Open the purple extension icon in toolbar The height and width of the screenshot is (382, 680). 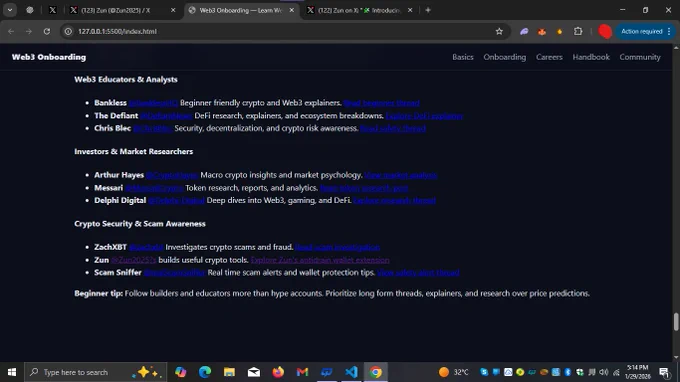click(524, 31)
